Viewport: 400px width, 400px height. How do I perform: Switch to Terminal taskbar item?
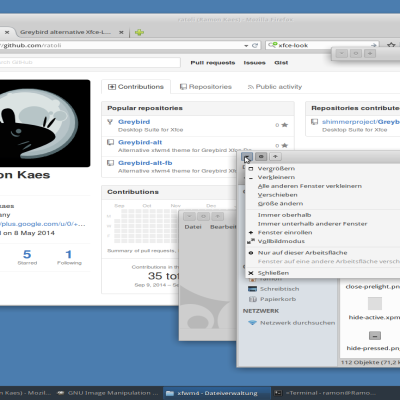326,393
